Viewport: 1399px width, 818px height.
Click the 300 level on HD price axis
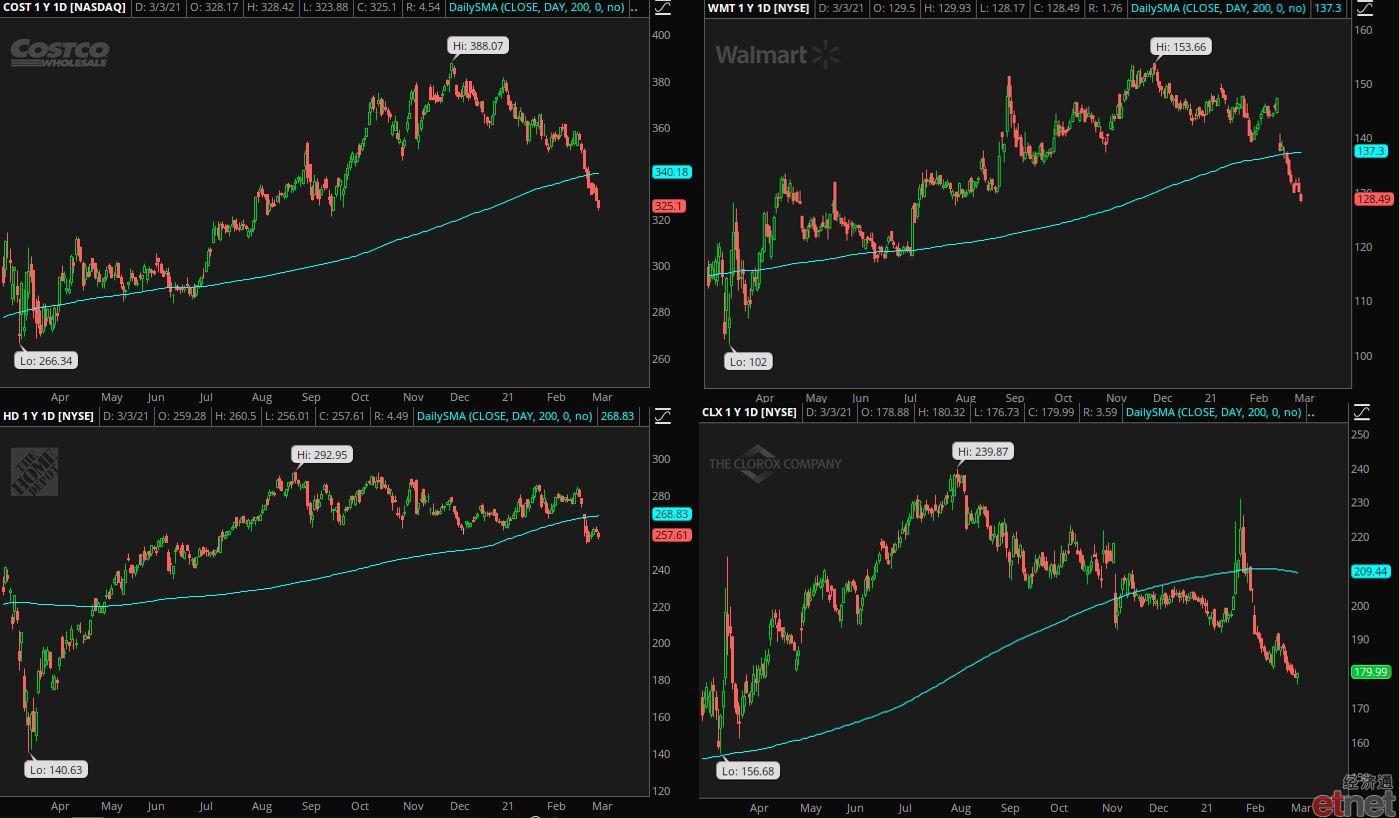point(660,459)
